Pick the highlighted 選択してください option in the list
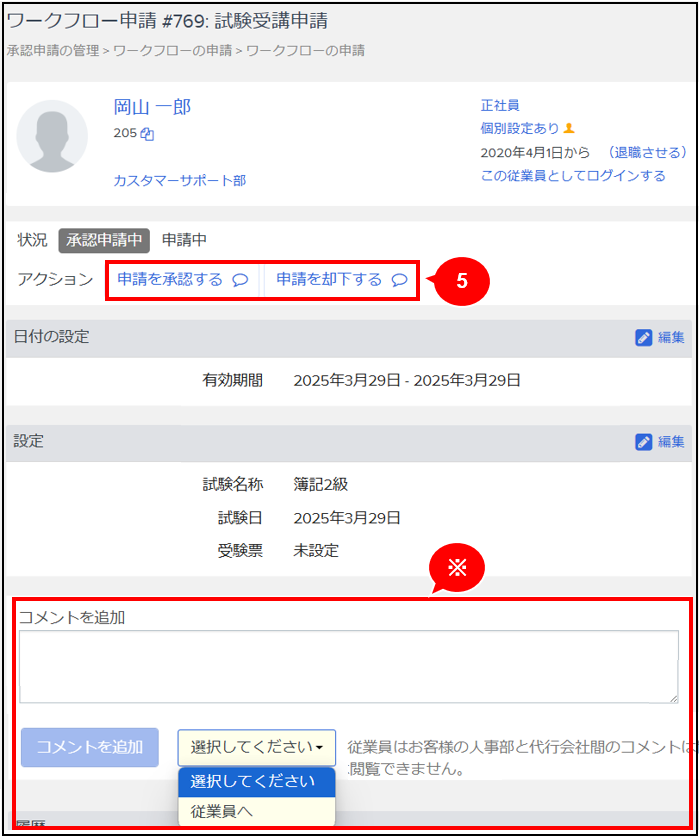Screen dimensions: 699x838 click(x=256, y=781)
